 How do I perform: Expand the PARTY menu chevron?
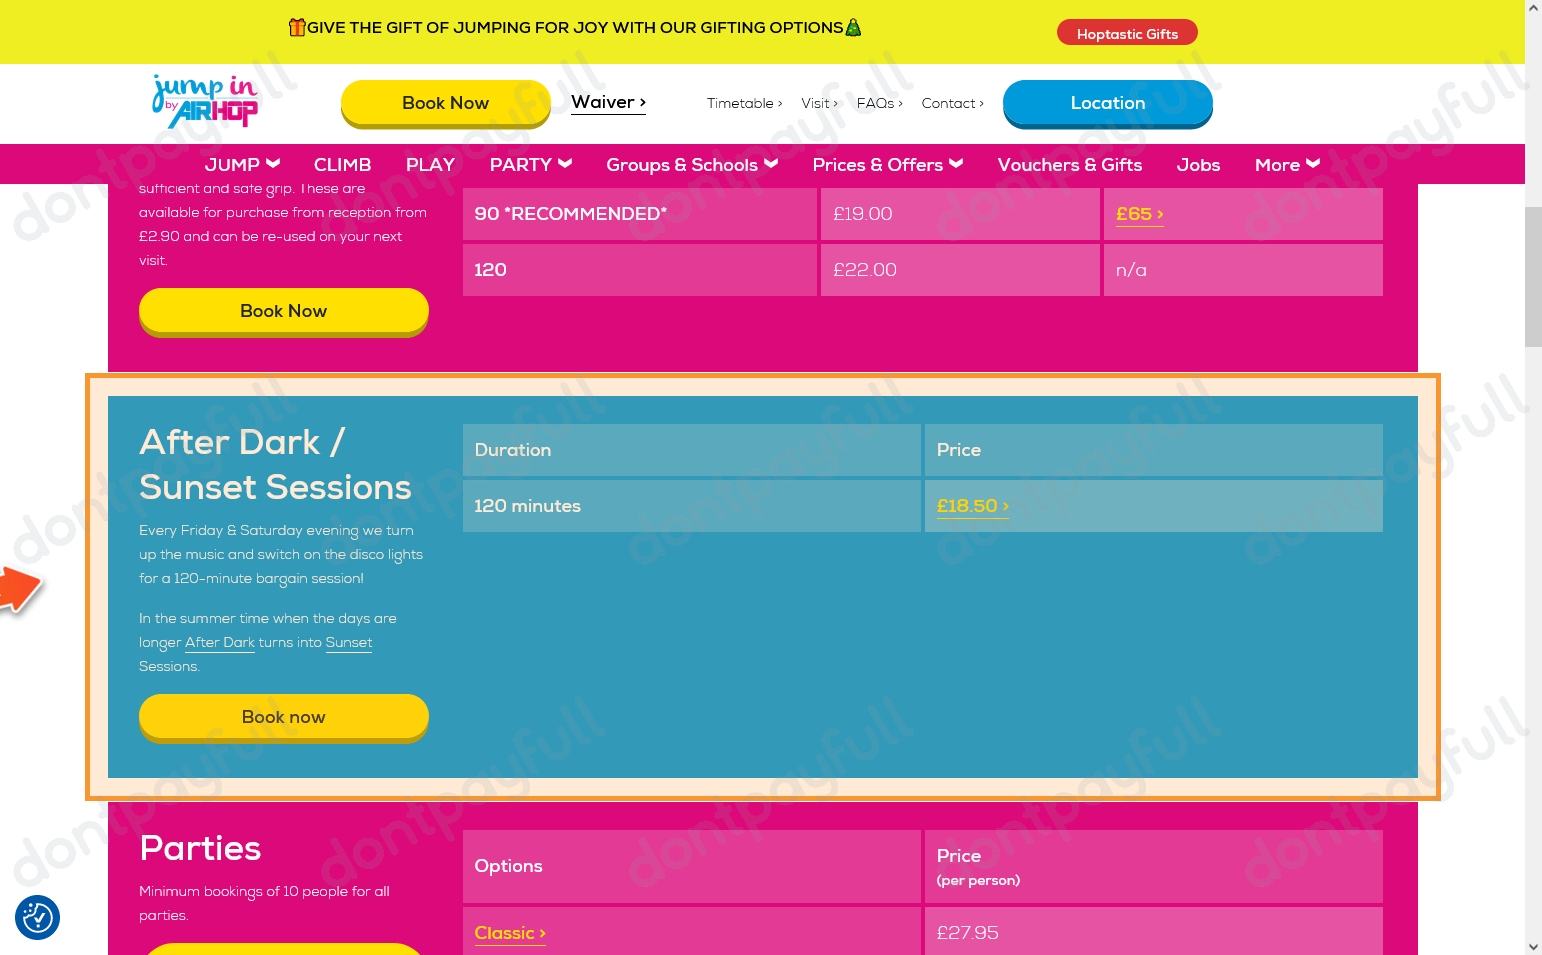[564, 163]
